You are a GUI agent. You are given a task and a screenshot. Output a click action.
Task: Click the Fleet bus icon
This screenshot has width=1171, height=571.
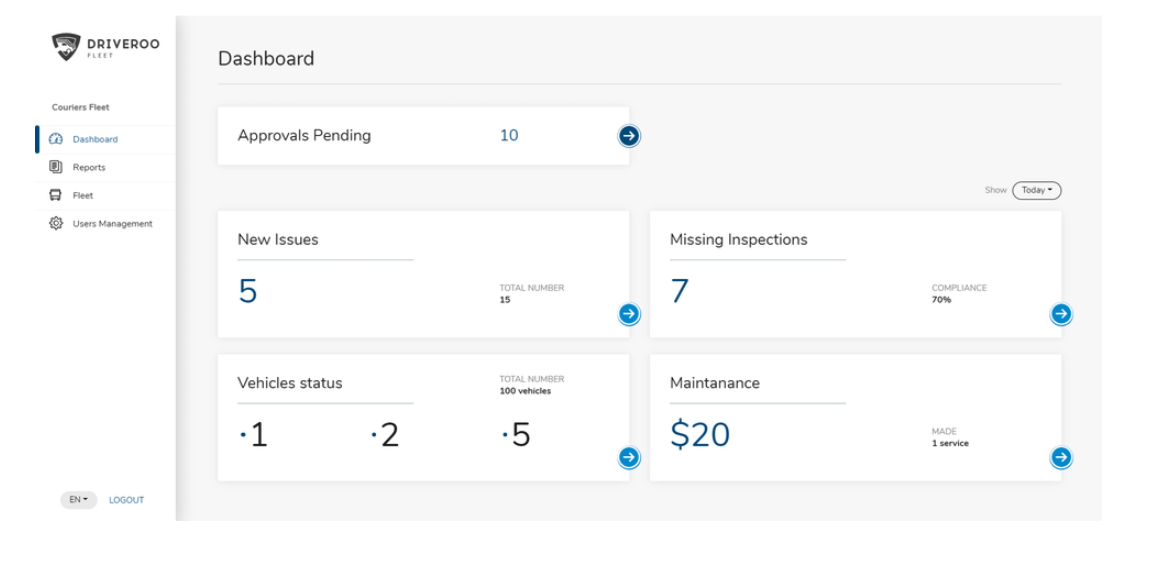[56, 195]
